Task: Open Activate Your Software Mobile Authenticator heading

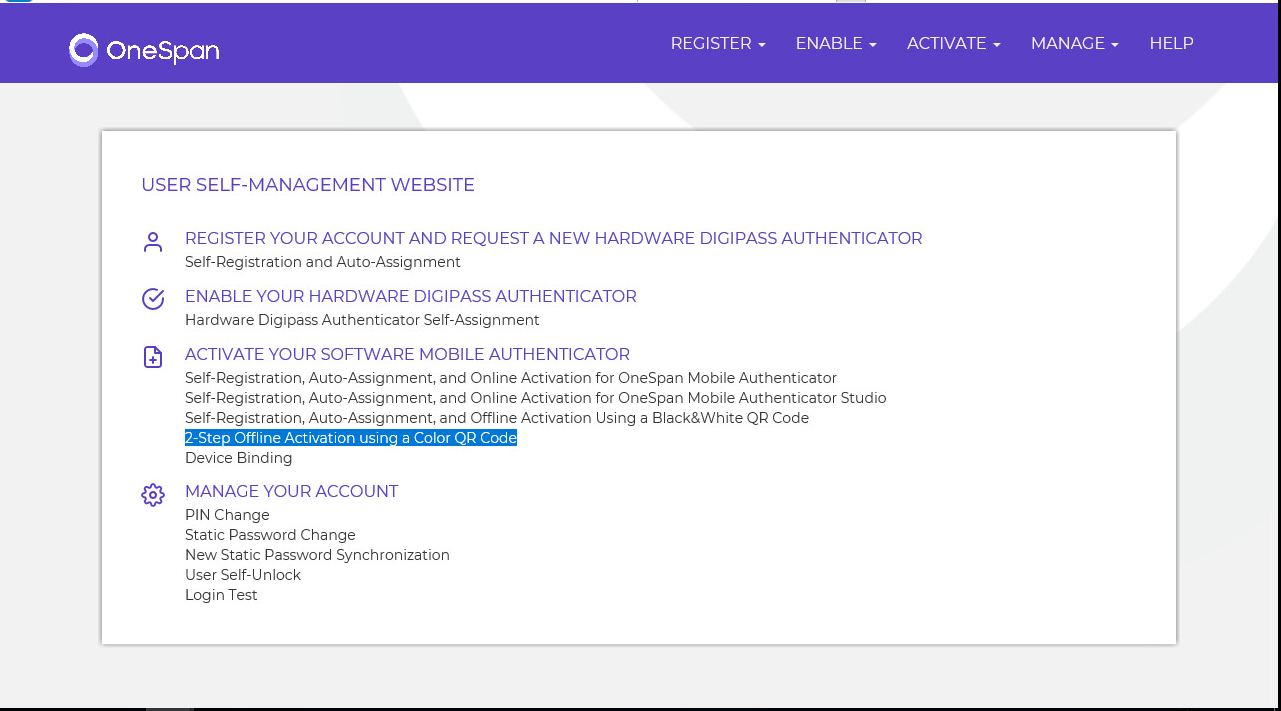Action: tap(408, 354)
